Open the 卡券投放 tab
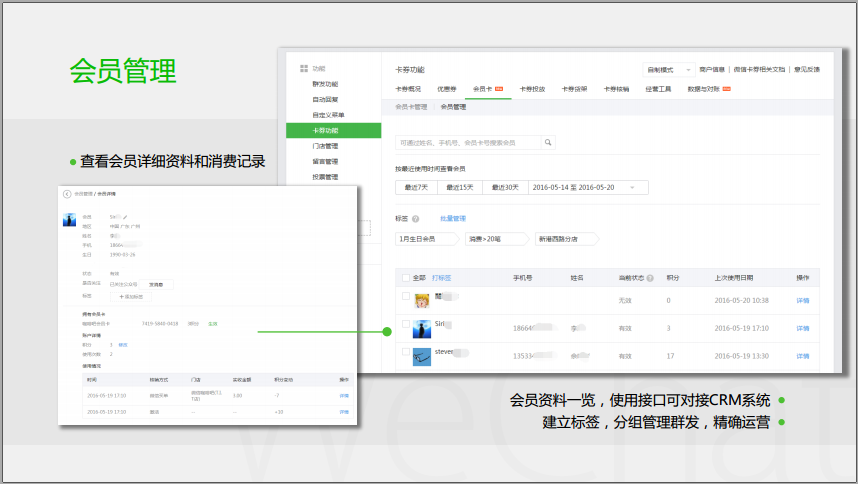Screen dimensions: 858x484 [532, 89]
